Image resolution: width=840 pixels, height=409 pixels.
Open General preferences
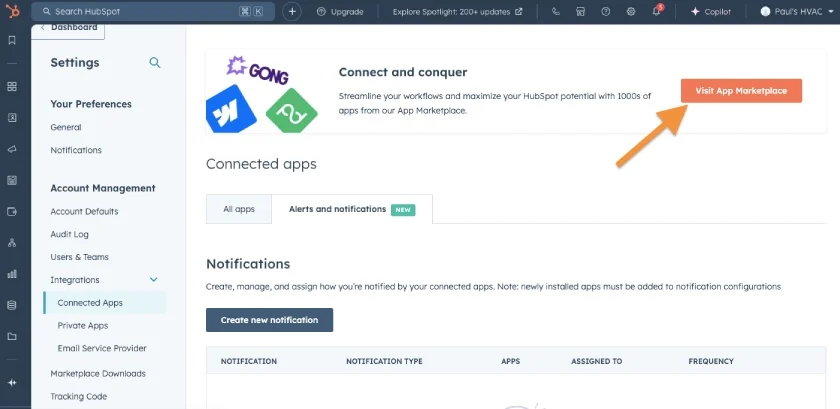click(66, 127)
